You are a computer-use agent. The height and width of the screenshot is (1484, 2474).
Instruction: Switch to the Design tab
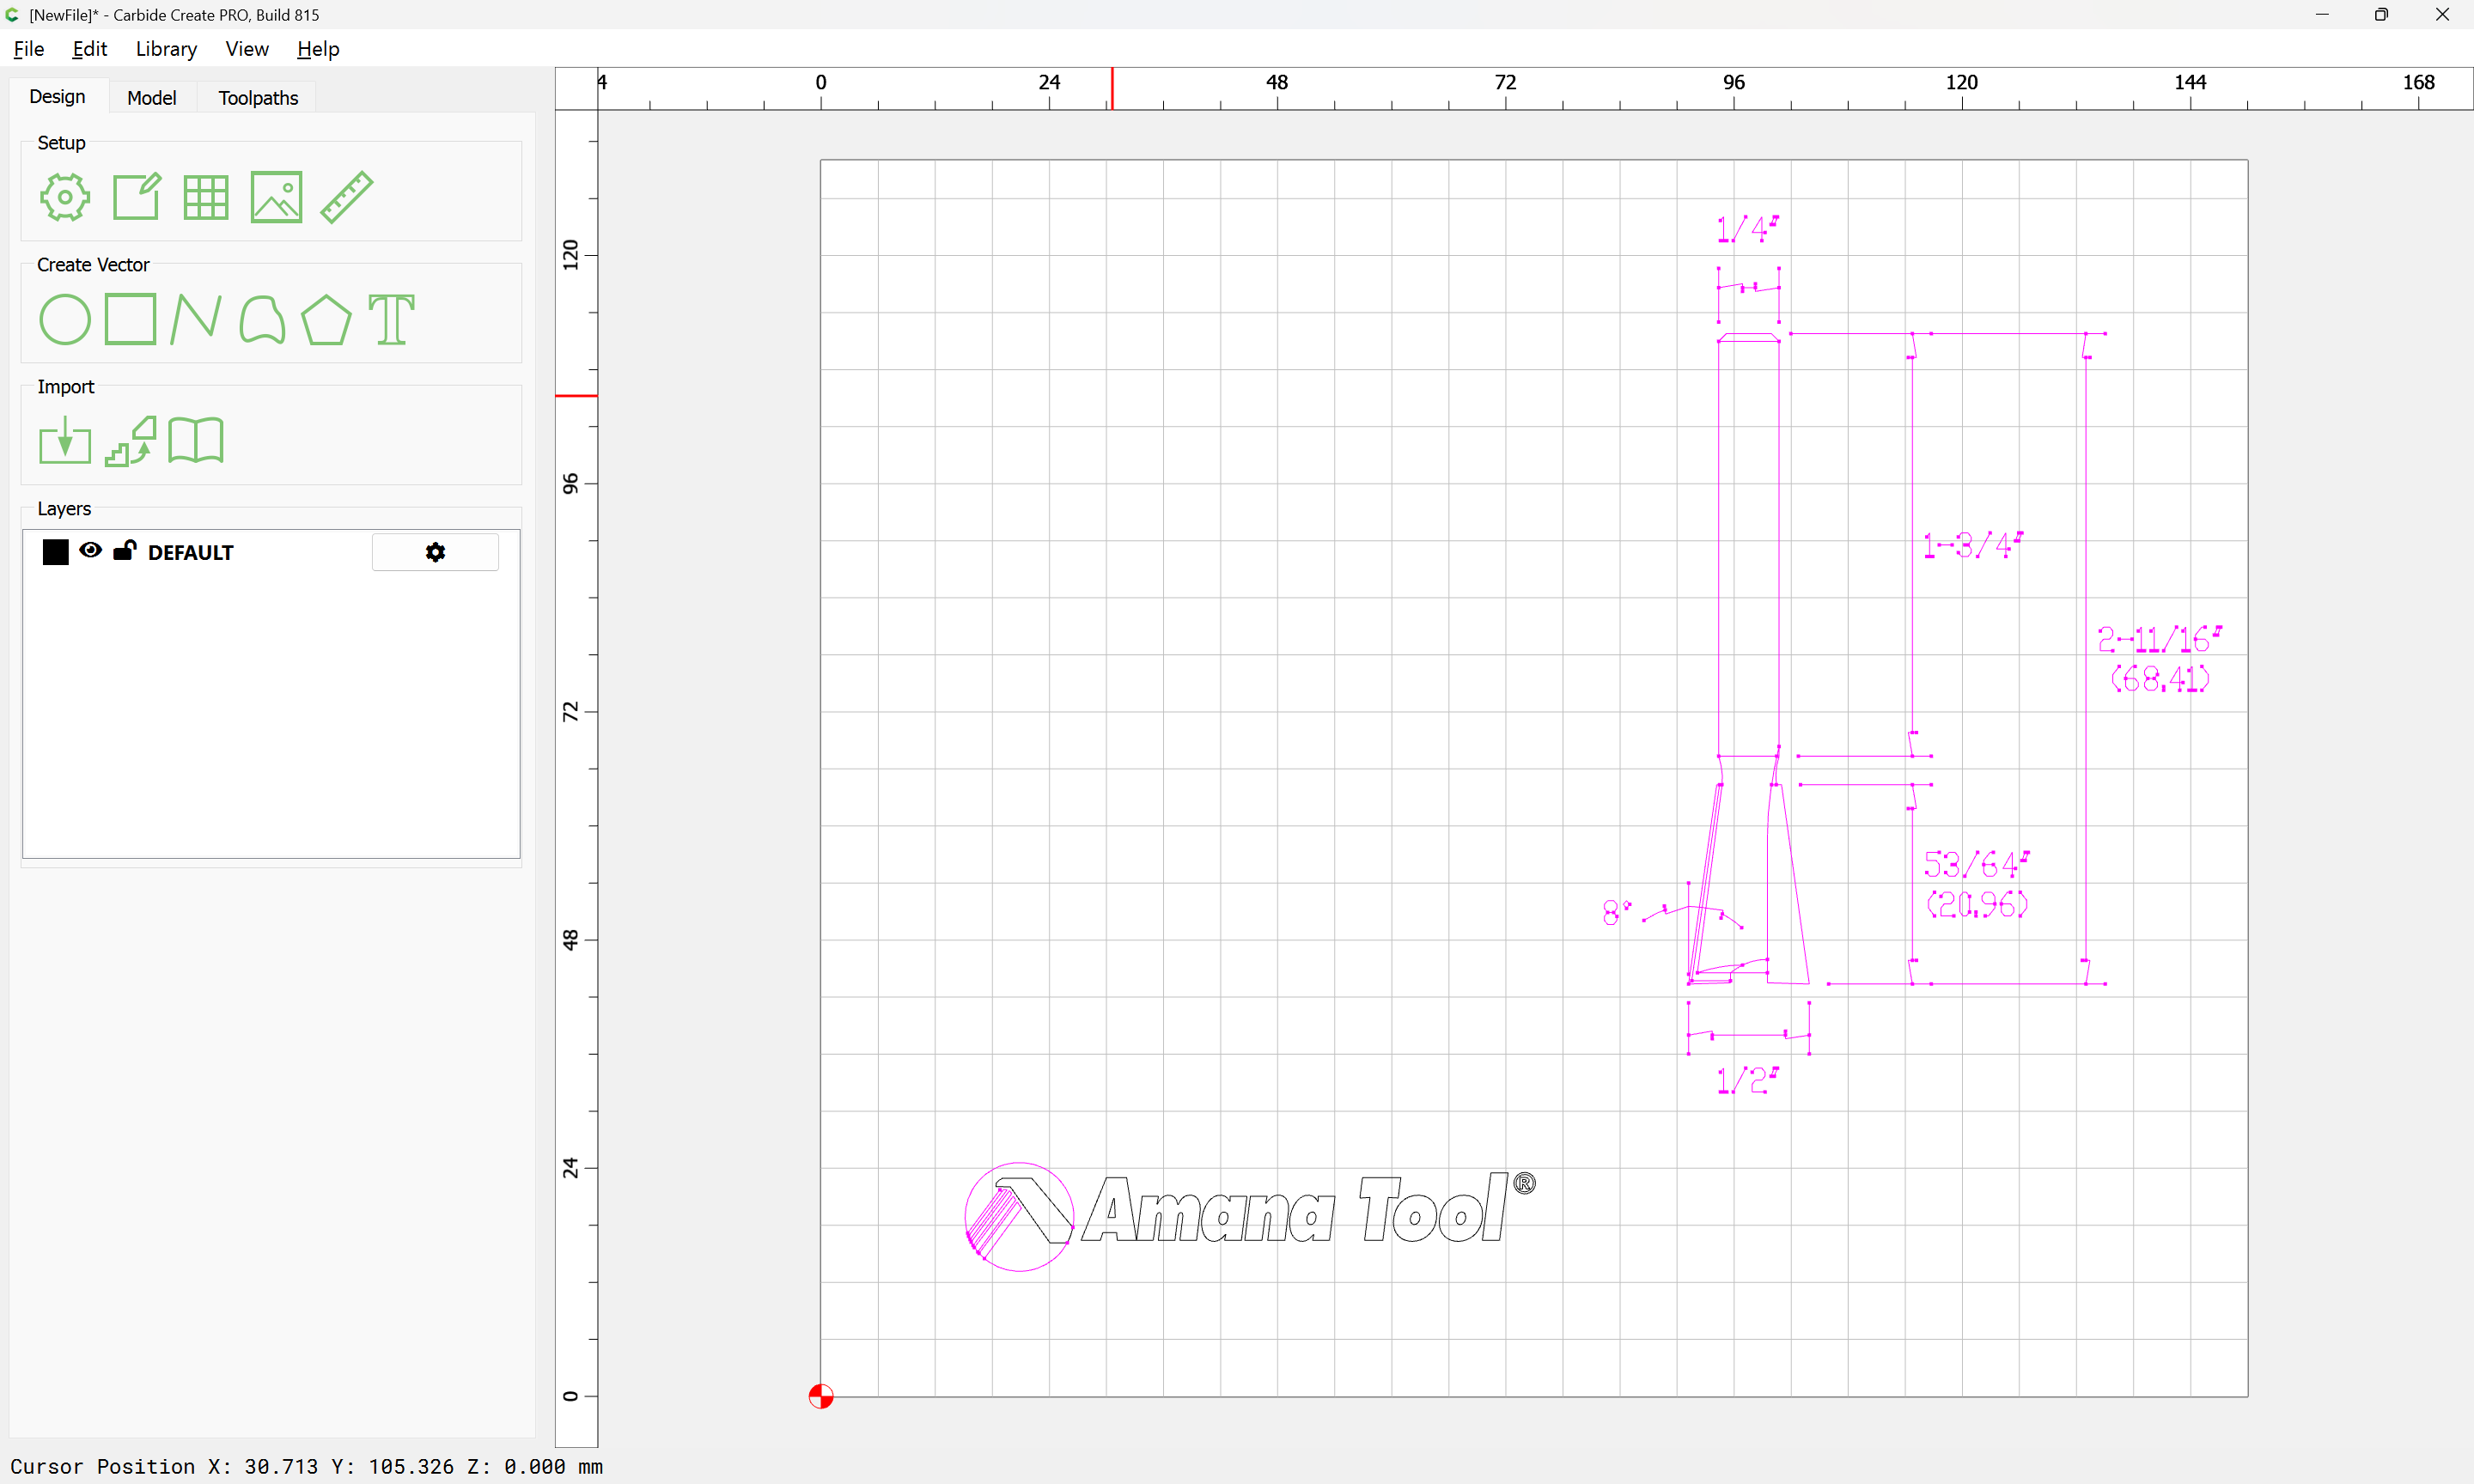click(x=57, y=97)
